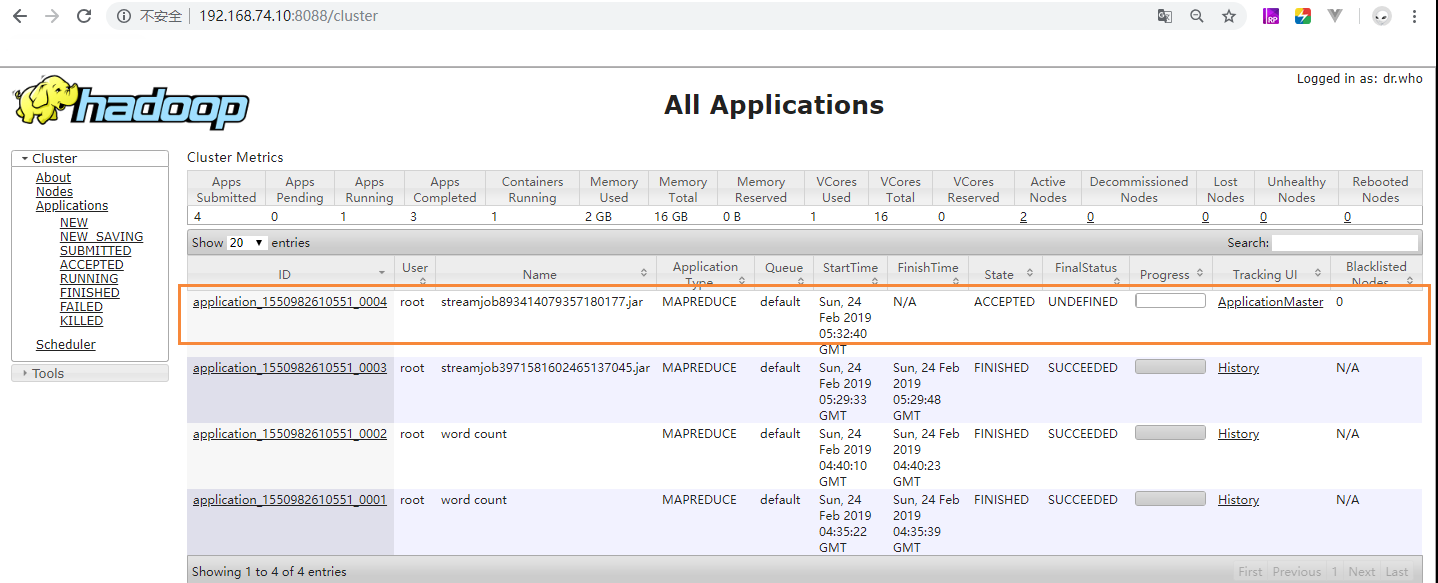The image size is (1438, 583).
Task: Click progress bar of application 0002
Action: [x=1170, y=432]
